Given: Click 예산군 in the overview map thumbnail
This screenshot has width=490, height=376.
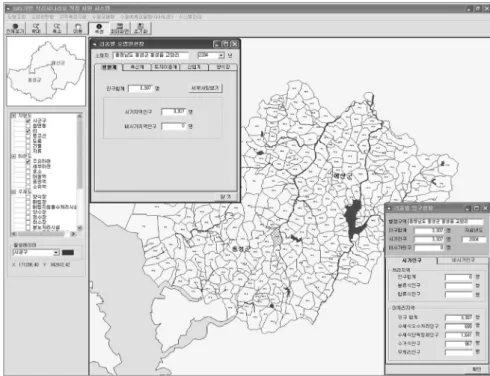Looking at the screenshot, I should (x=57, y=63).
